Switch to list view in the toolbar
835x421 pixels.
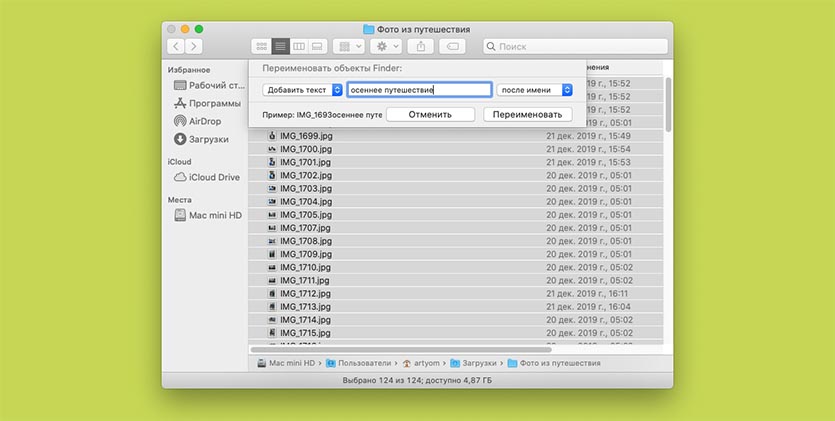tap(280, 46)
